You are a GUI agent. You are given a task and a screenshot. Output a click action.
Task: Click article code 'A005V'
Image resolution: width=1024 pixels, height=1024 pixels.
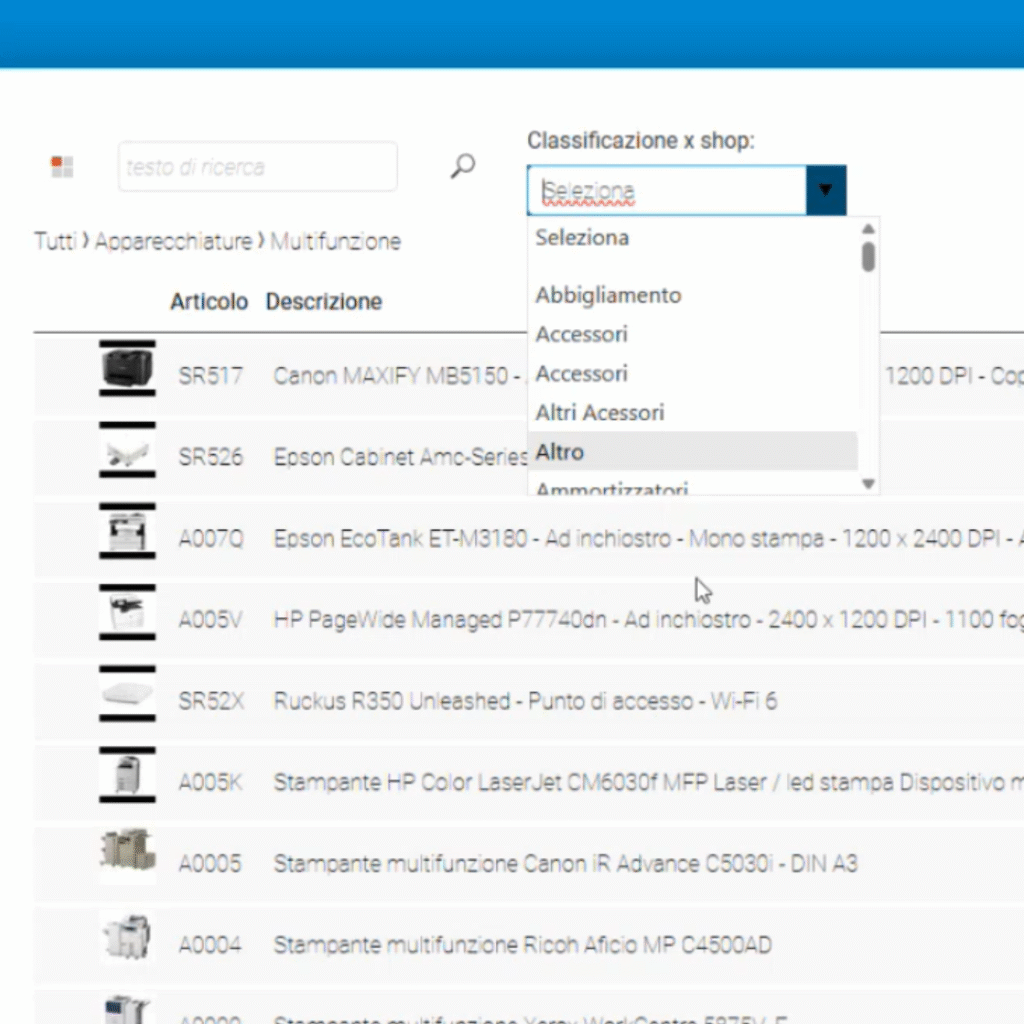pos(210,620)
